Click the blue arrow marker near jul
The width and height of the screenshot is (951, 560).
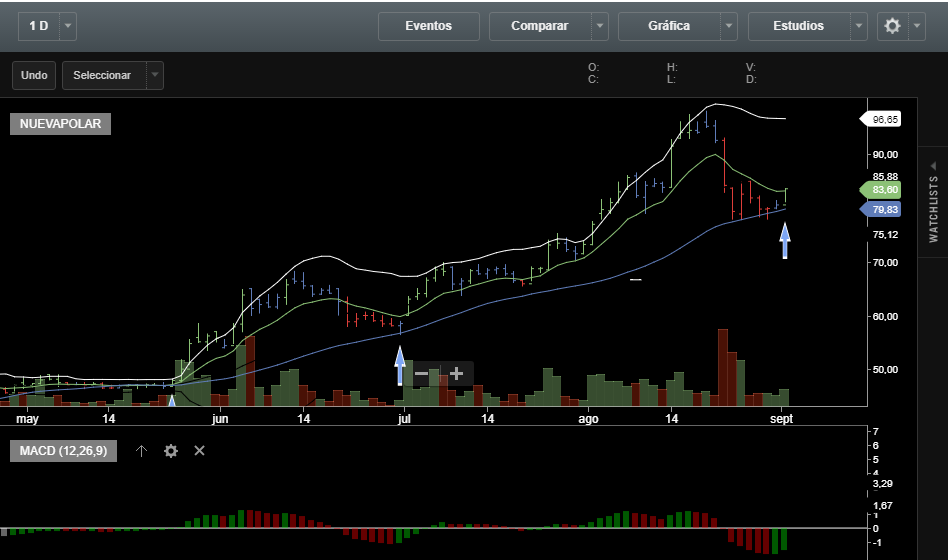(x=400, y=364)
